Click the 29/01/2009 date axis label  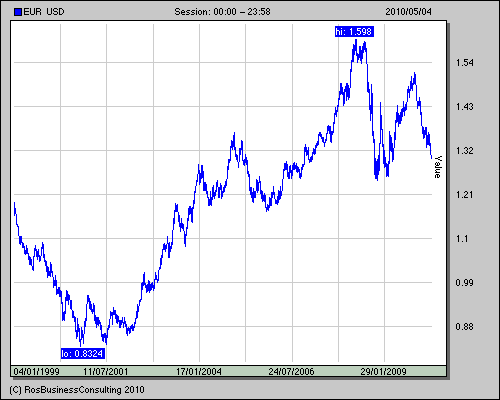(x=383, y=371)
